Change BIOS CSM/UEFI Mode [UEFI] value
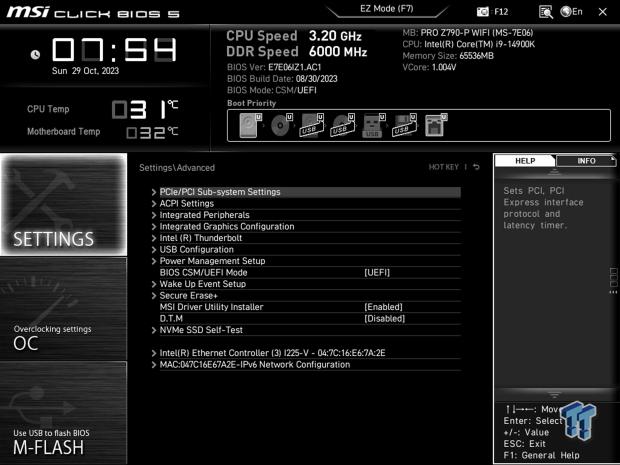620x465 pixels. pos(377,272)
